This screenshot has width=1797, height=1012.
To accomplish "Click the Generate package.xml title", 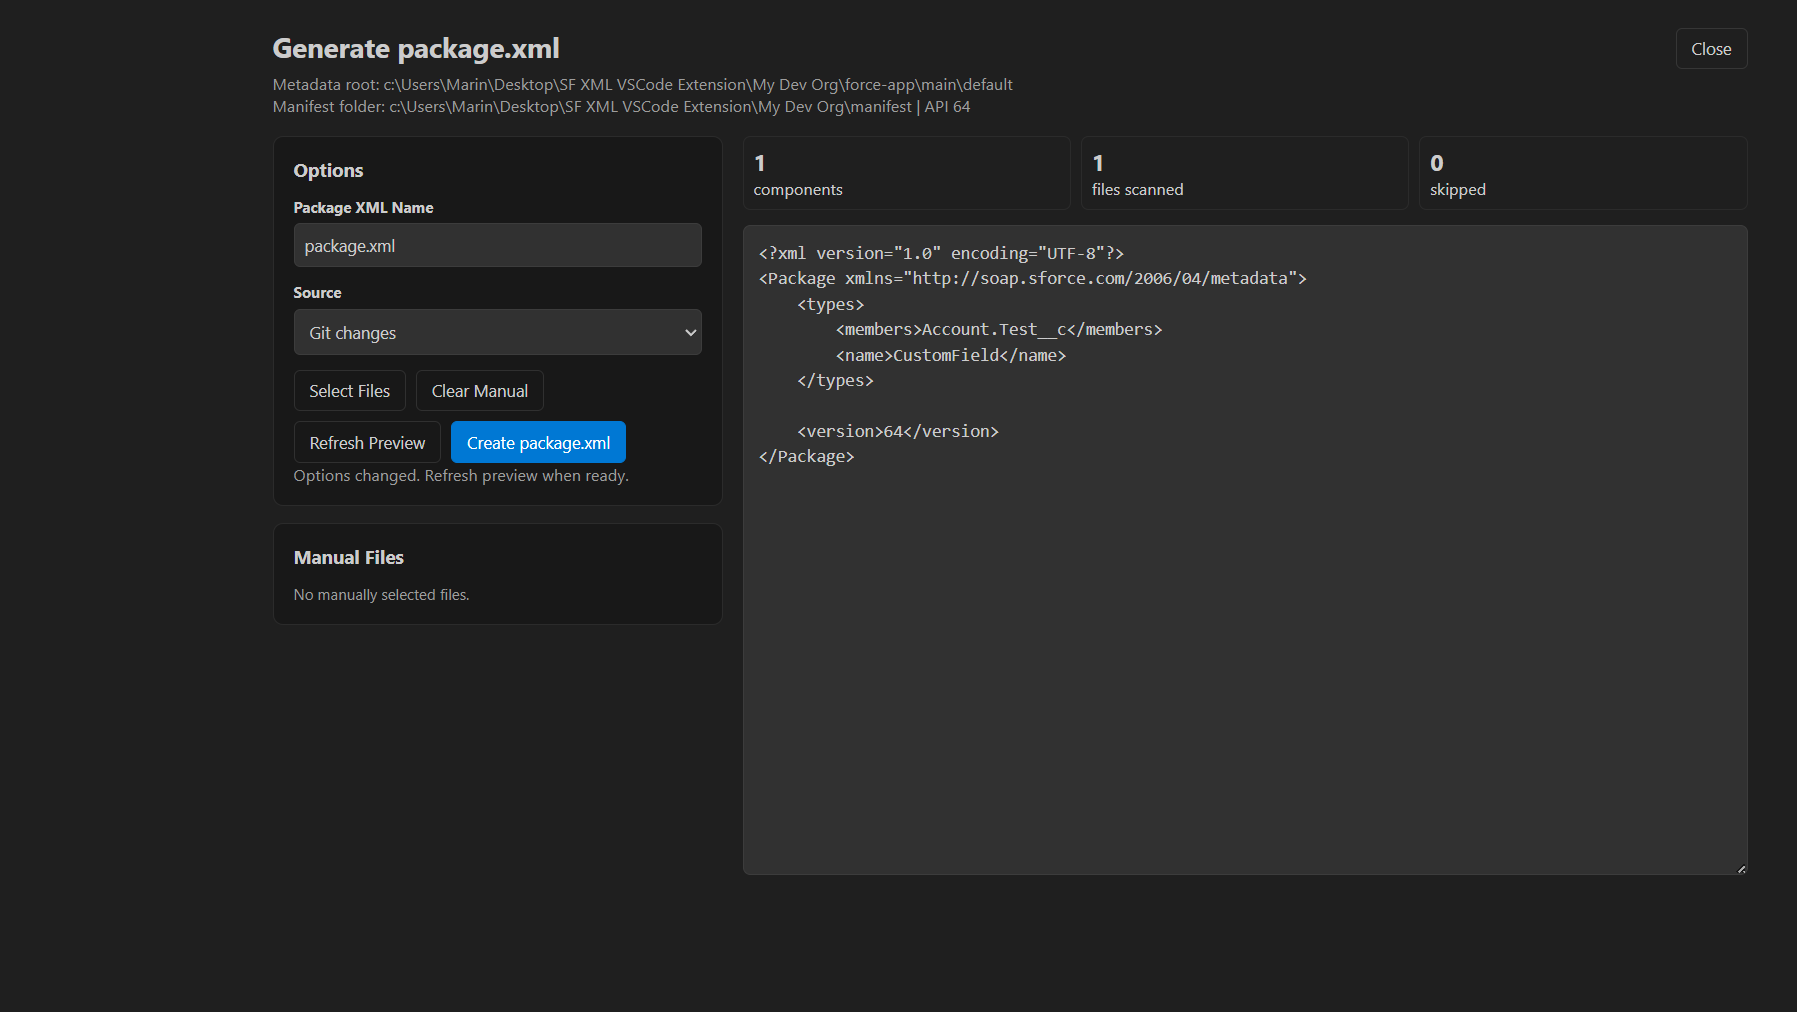I will tap(416, 48).
